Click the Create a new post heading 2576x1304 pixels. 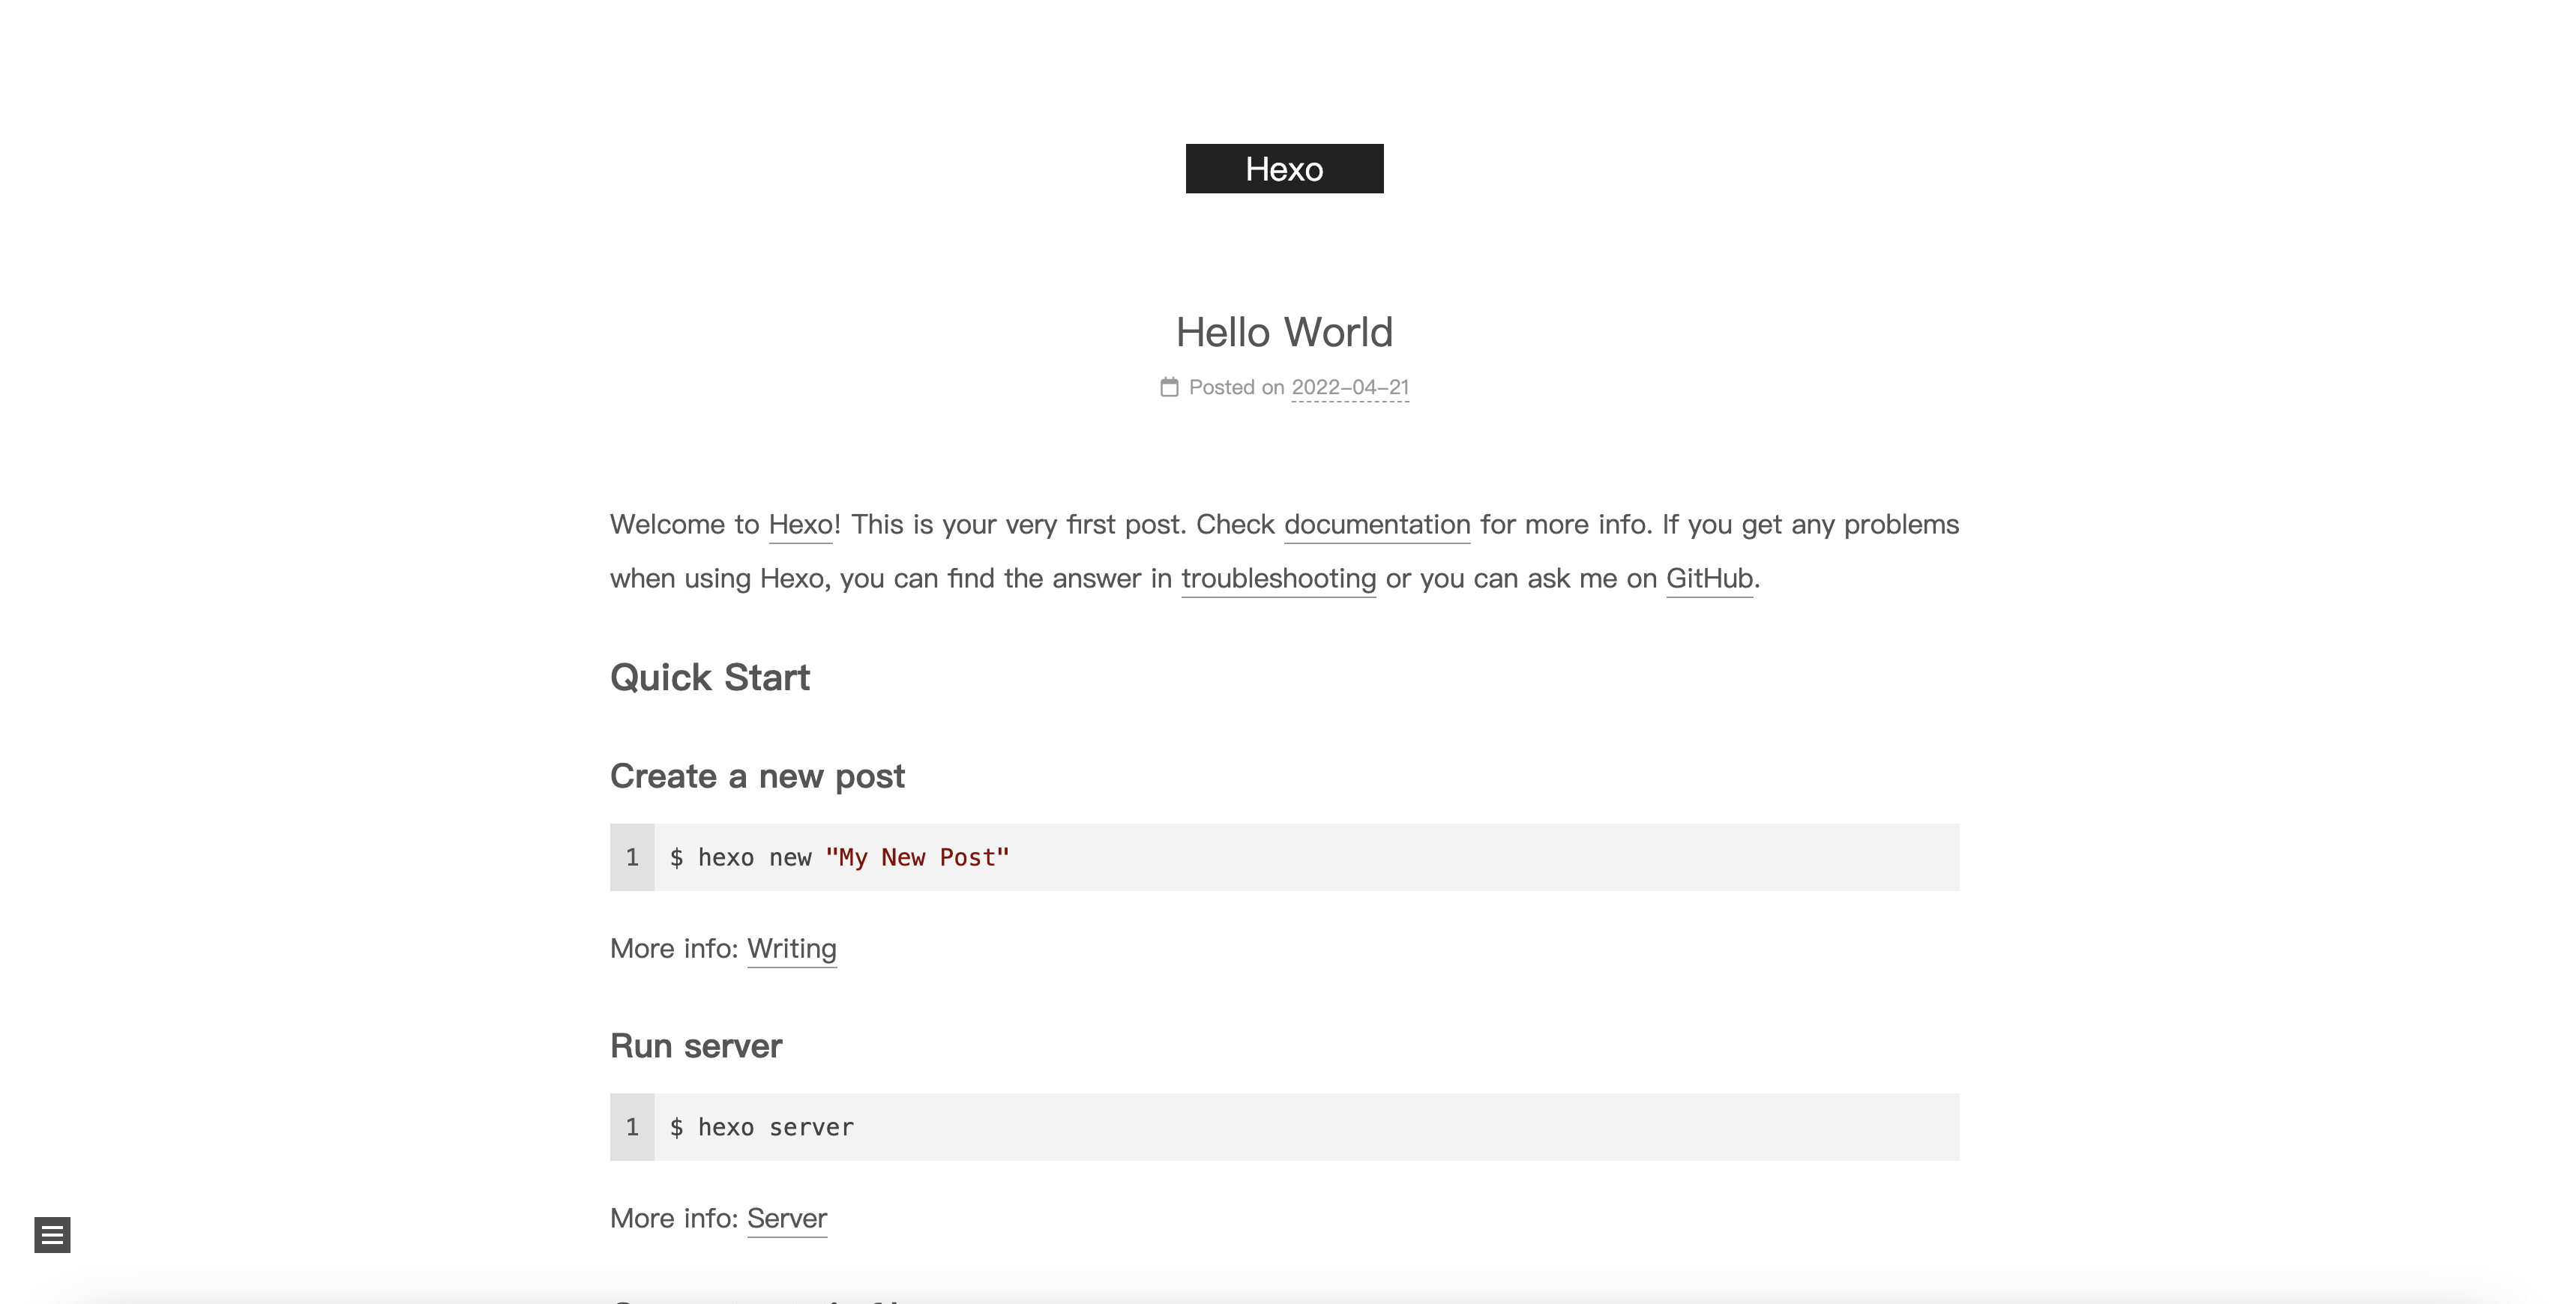point(757,776)
